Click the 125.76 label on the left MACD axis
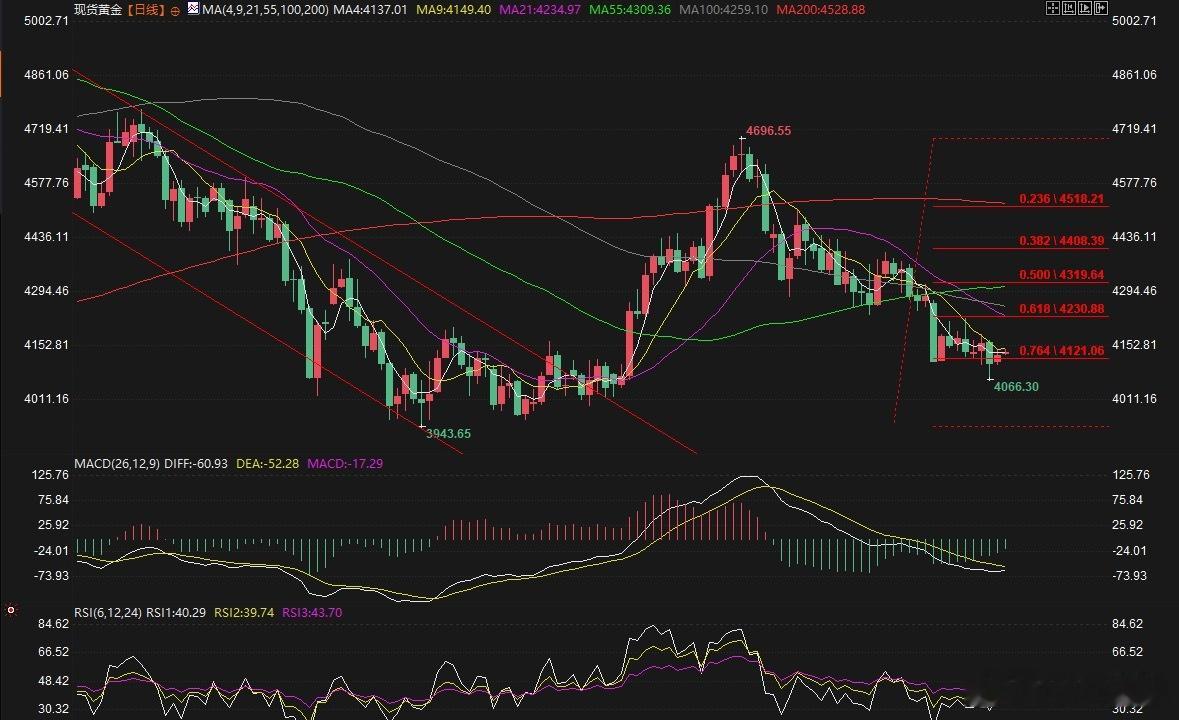The image size is (1179, 720). click(x=50, y=475)
